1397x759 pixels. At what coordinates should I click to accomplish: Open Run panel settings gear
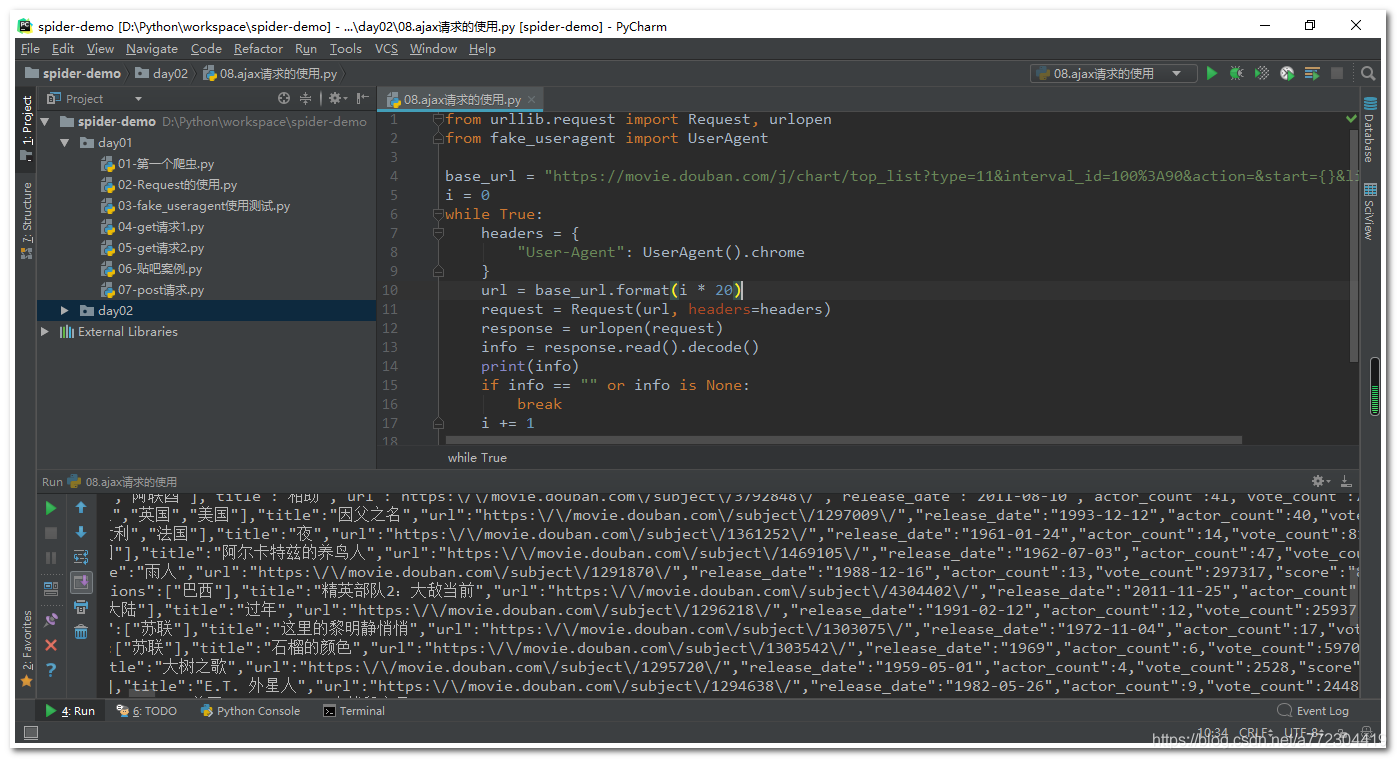[x=1321, y=481]
